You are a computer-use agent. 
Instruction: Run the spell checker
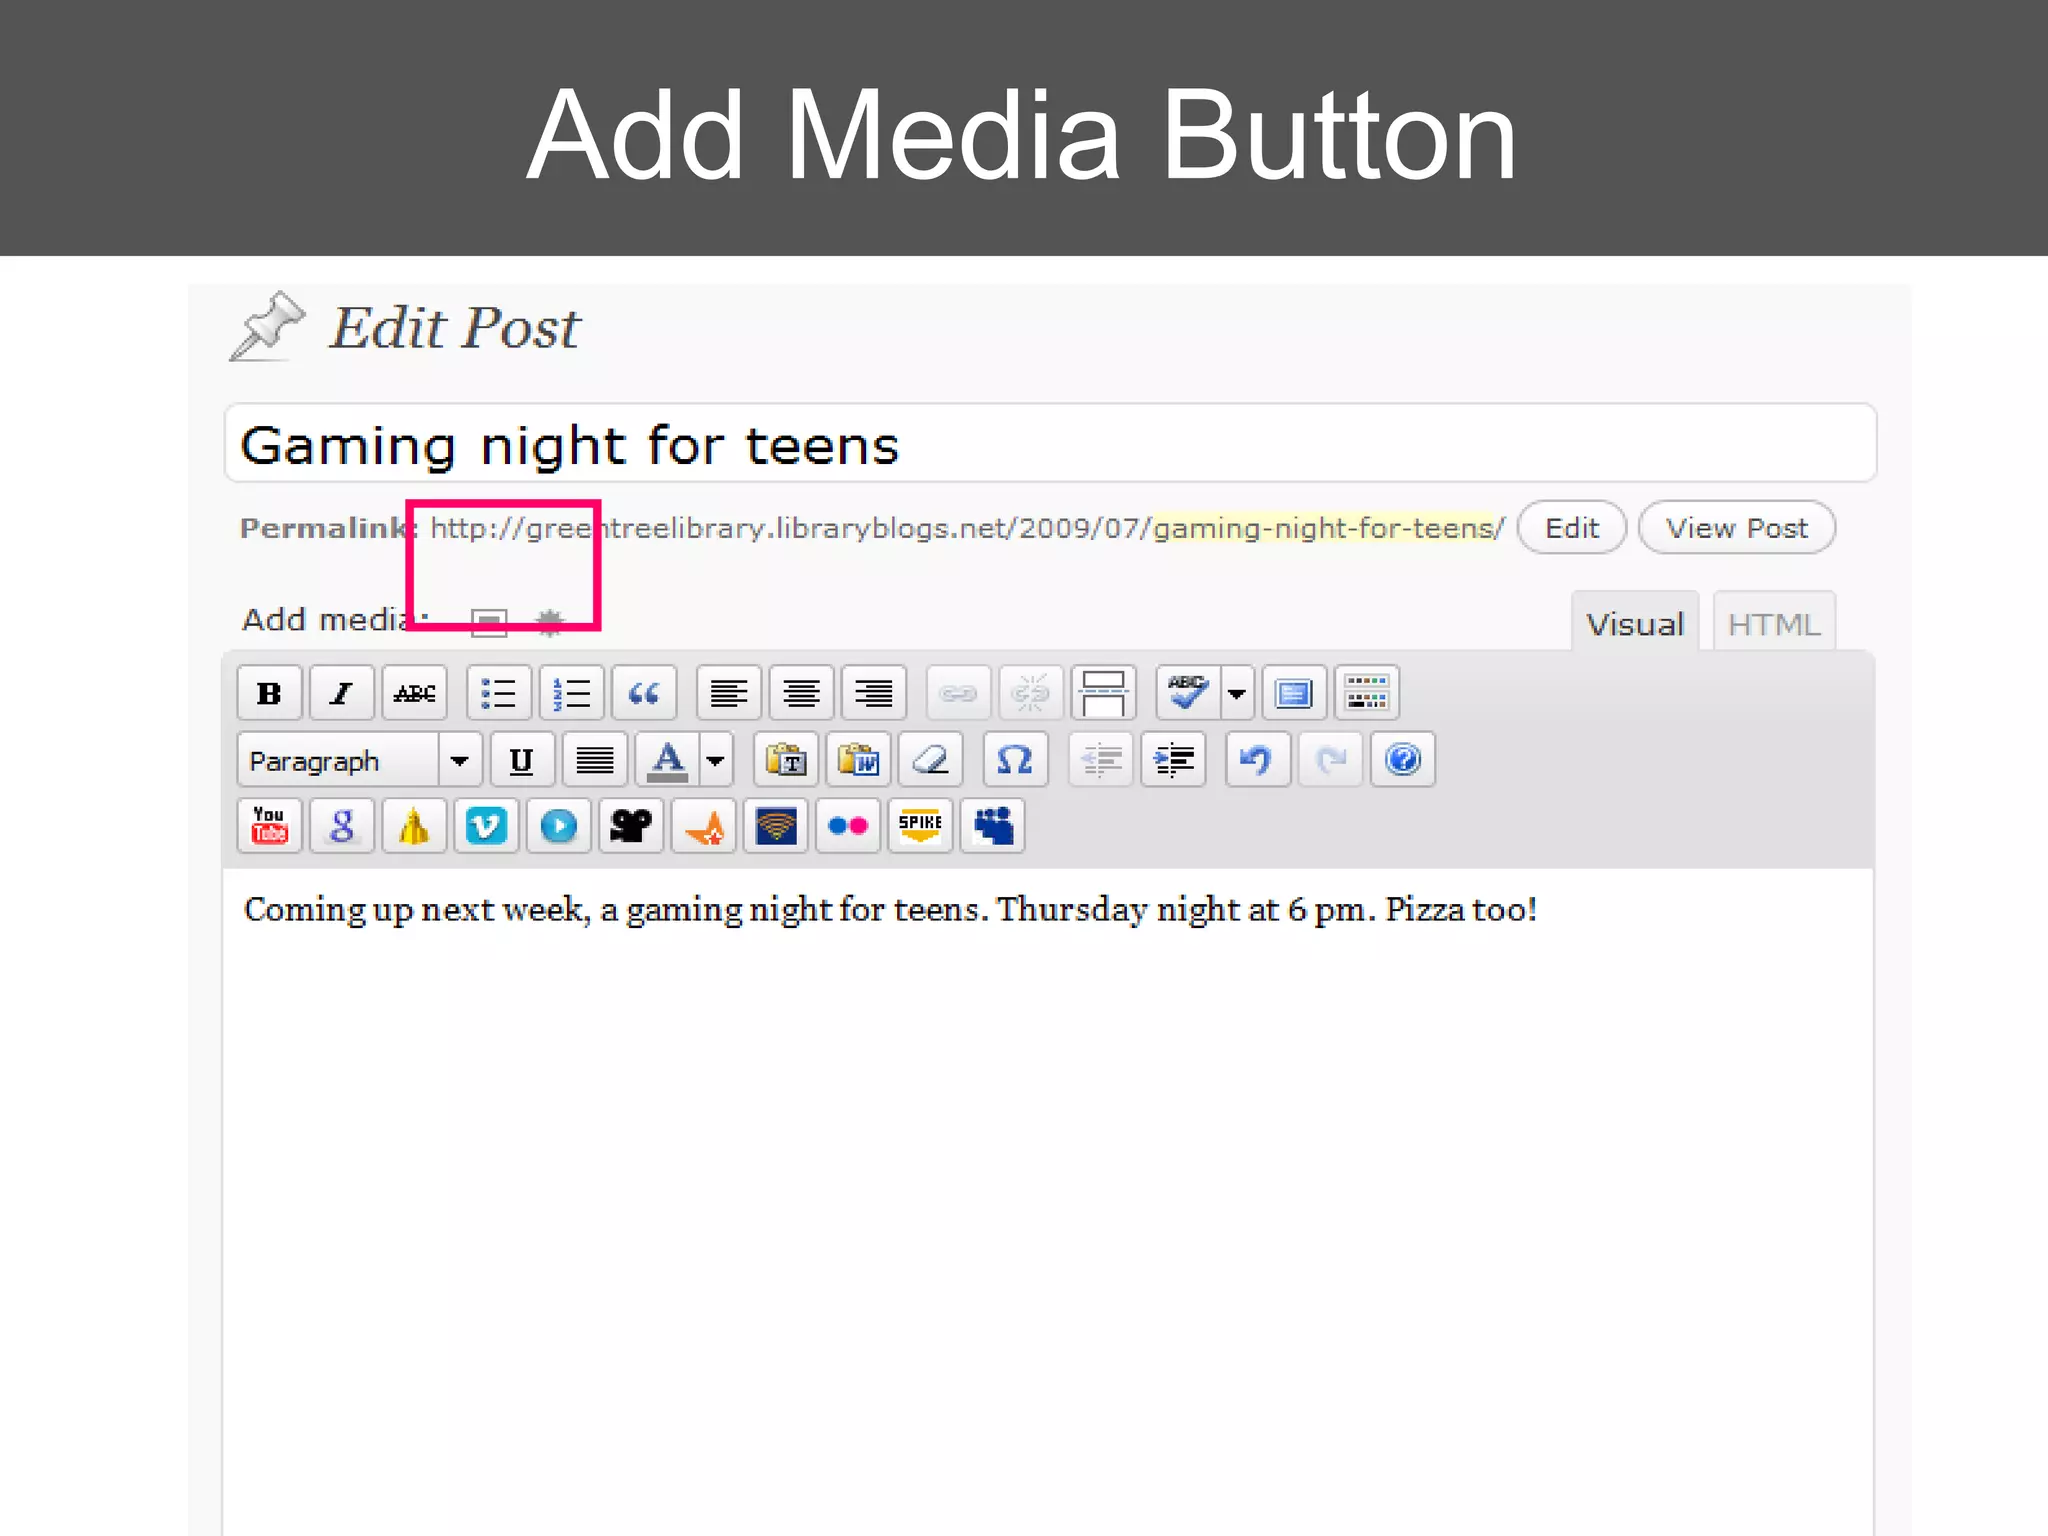point(1187,693)
